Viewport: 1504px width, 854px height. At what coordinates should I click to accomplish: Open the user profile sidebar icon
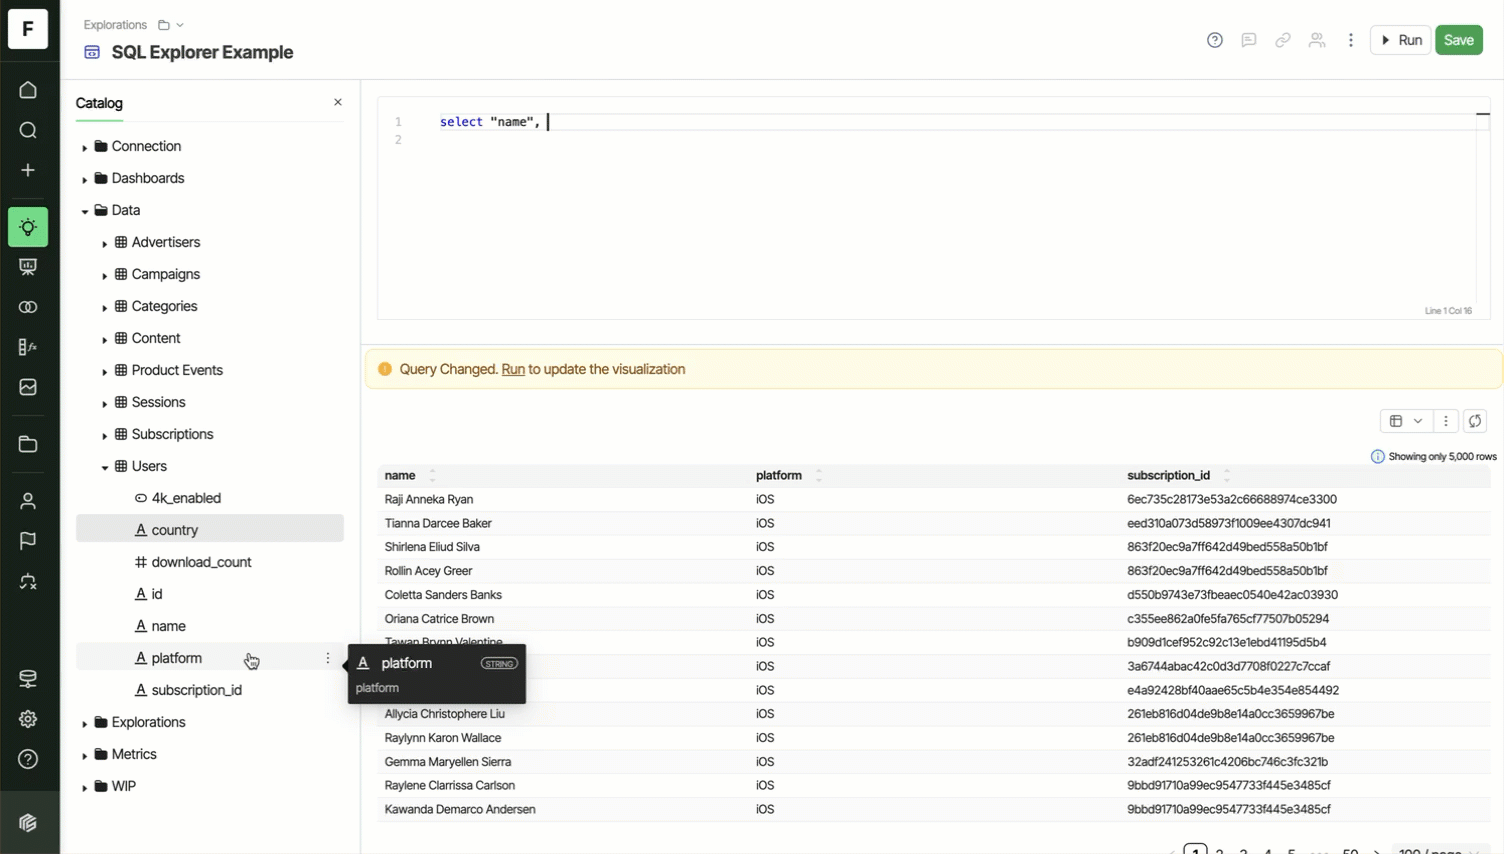click(x=28, y=501)
